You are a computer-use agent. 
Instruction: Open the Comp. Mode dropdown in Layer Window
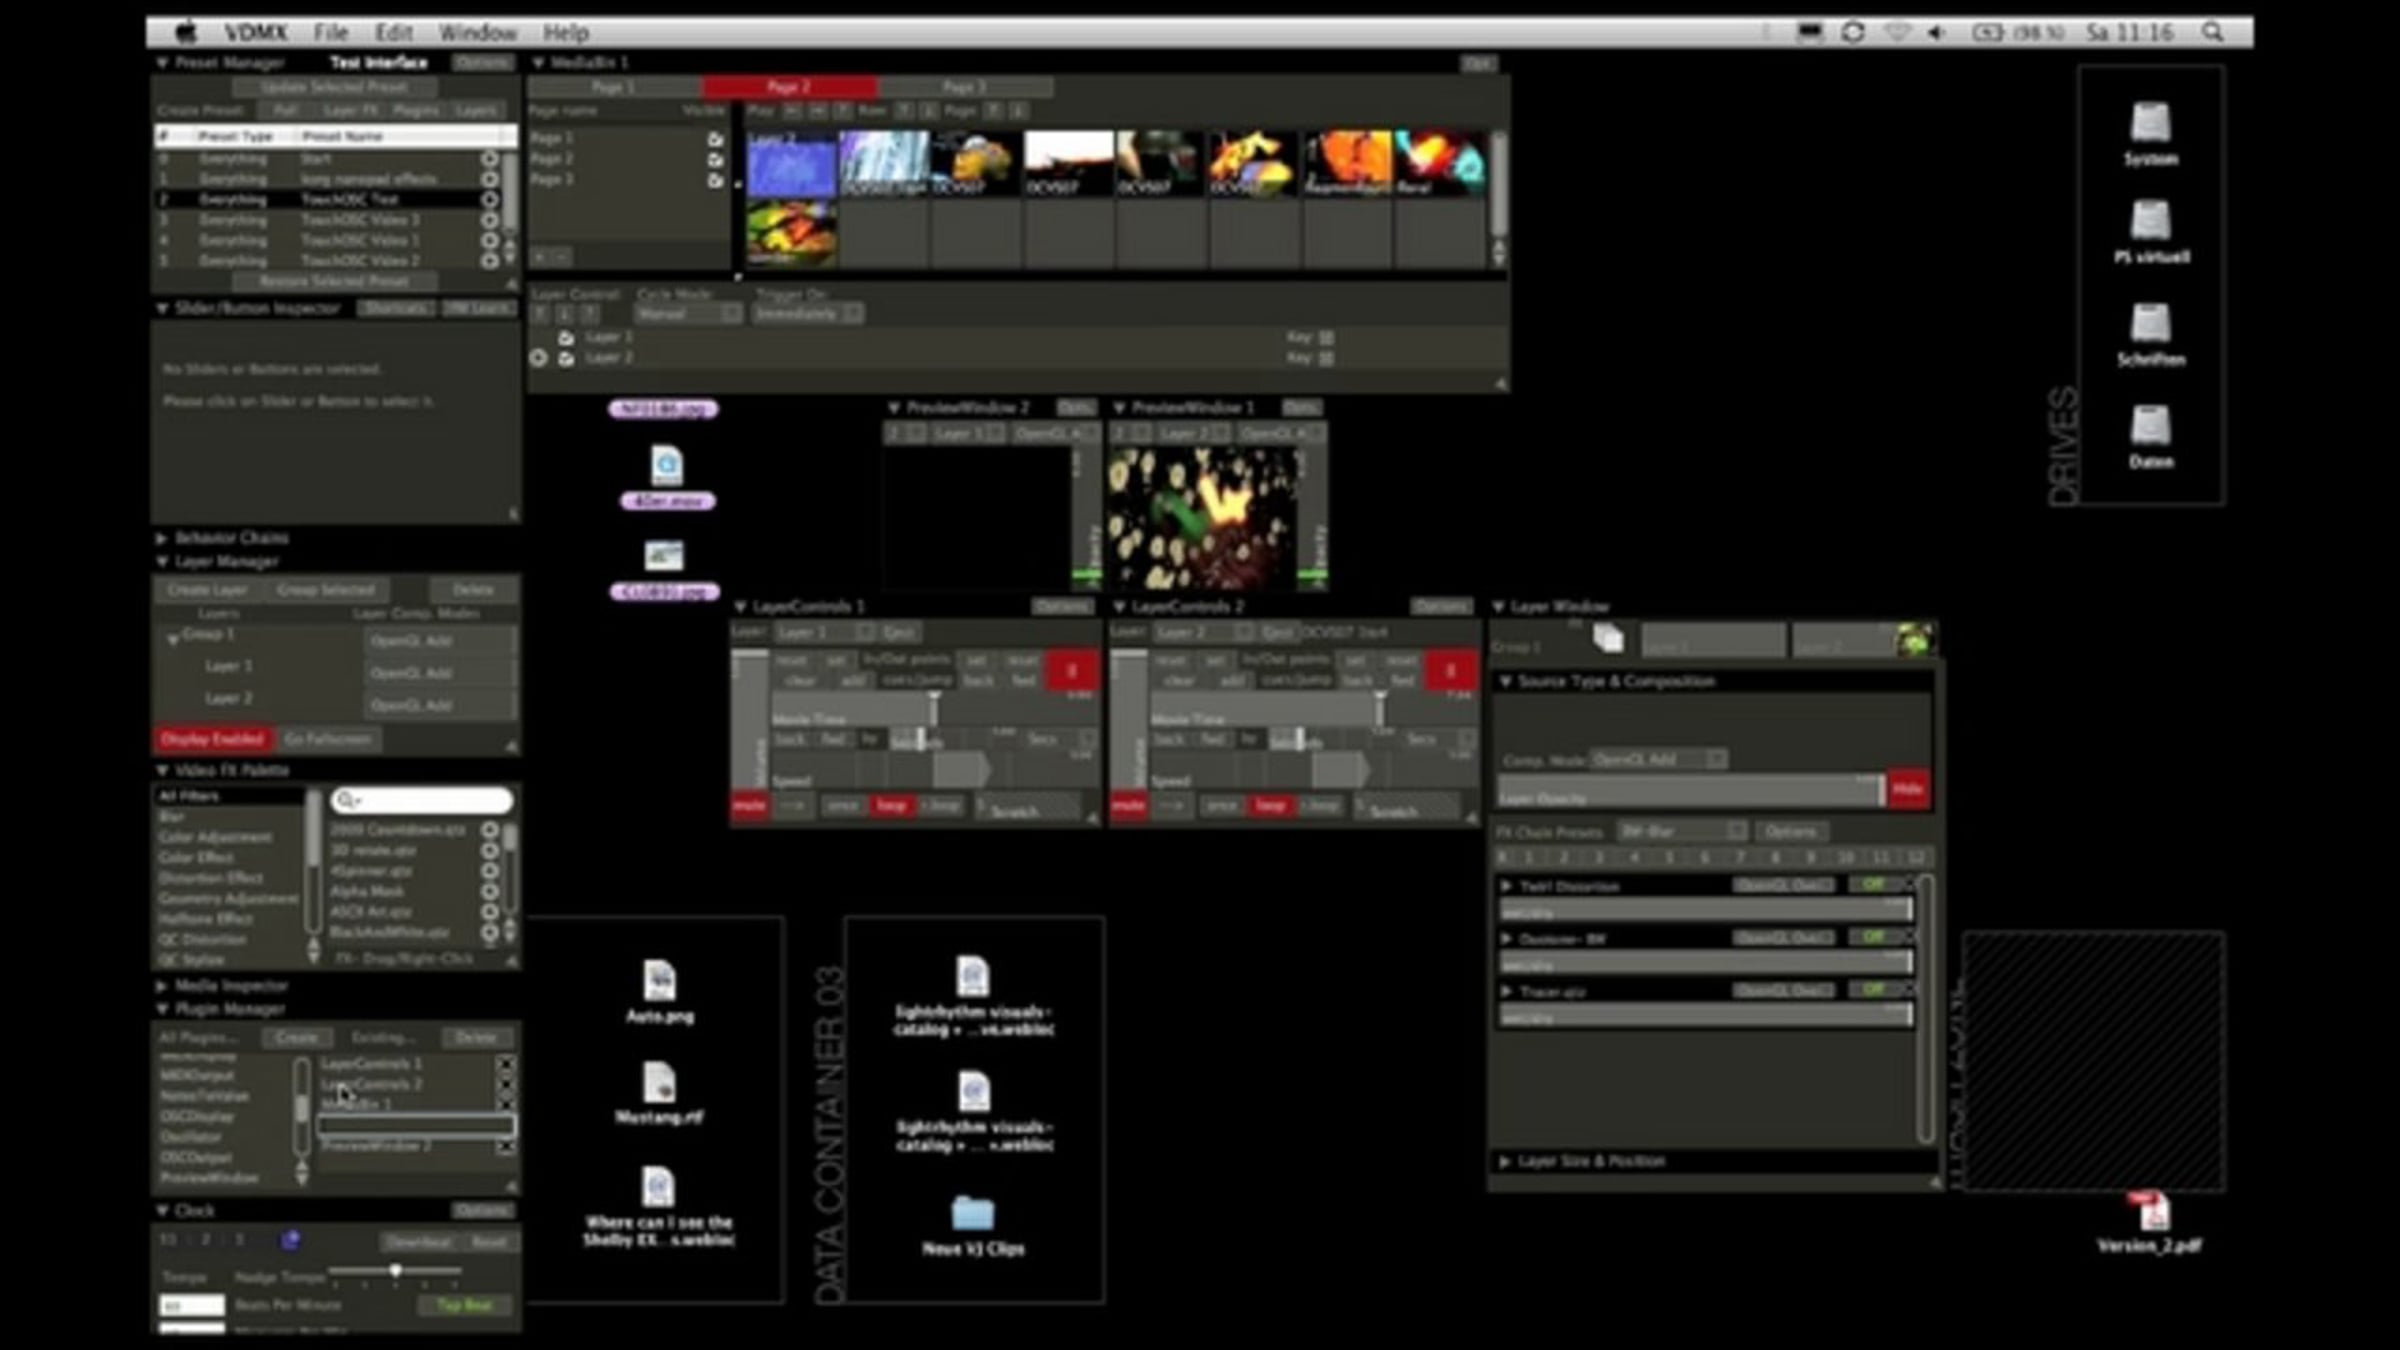[1658, 760]
